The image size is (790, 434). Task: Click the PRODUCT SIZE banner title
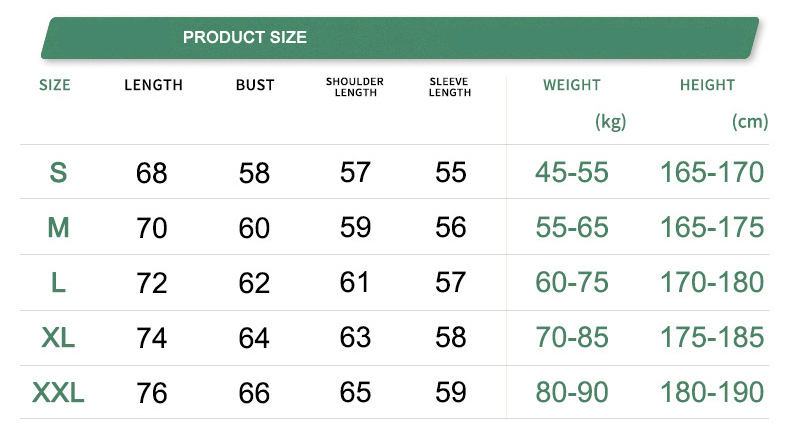(244, 38)
